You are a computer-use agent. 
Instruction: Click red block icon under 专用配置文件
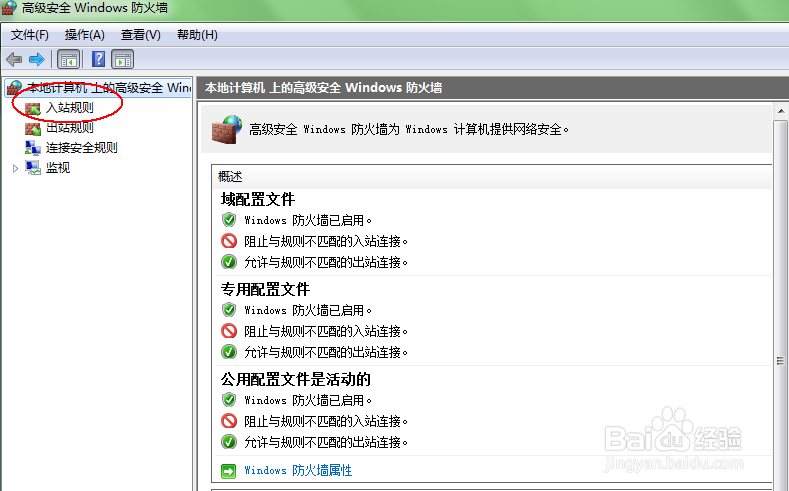(229, 331)
